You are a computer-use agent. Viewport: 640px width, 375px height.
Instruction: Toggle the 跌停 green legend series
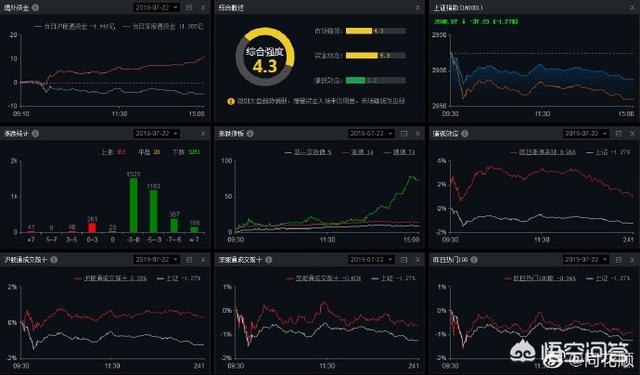pos(399,152)
